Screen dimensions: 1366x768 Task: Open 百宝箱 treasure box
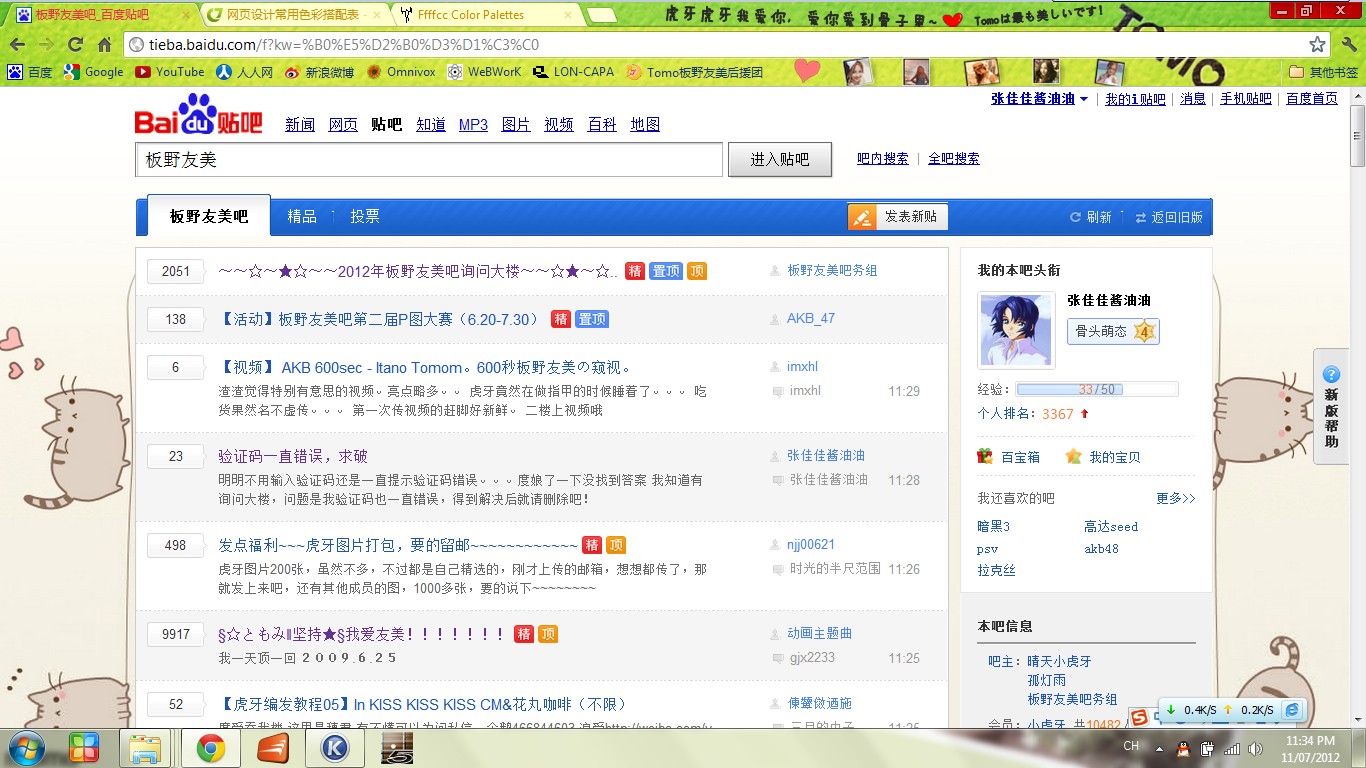pos(1009,457)
